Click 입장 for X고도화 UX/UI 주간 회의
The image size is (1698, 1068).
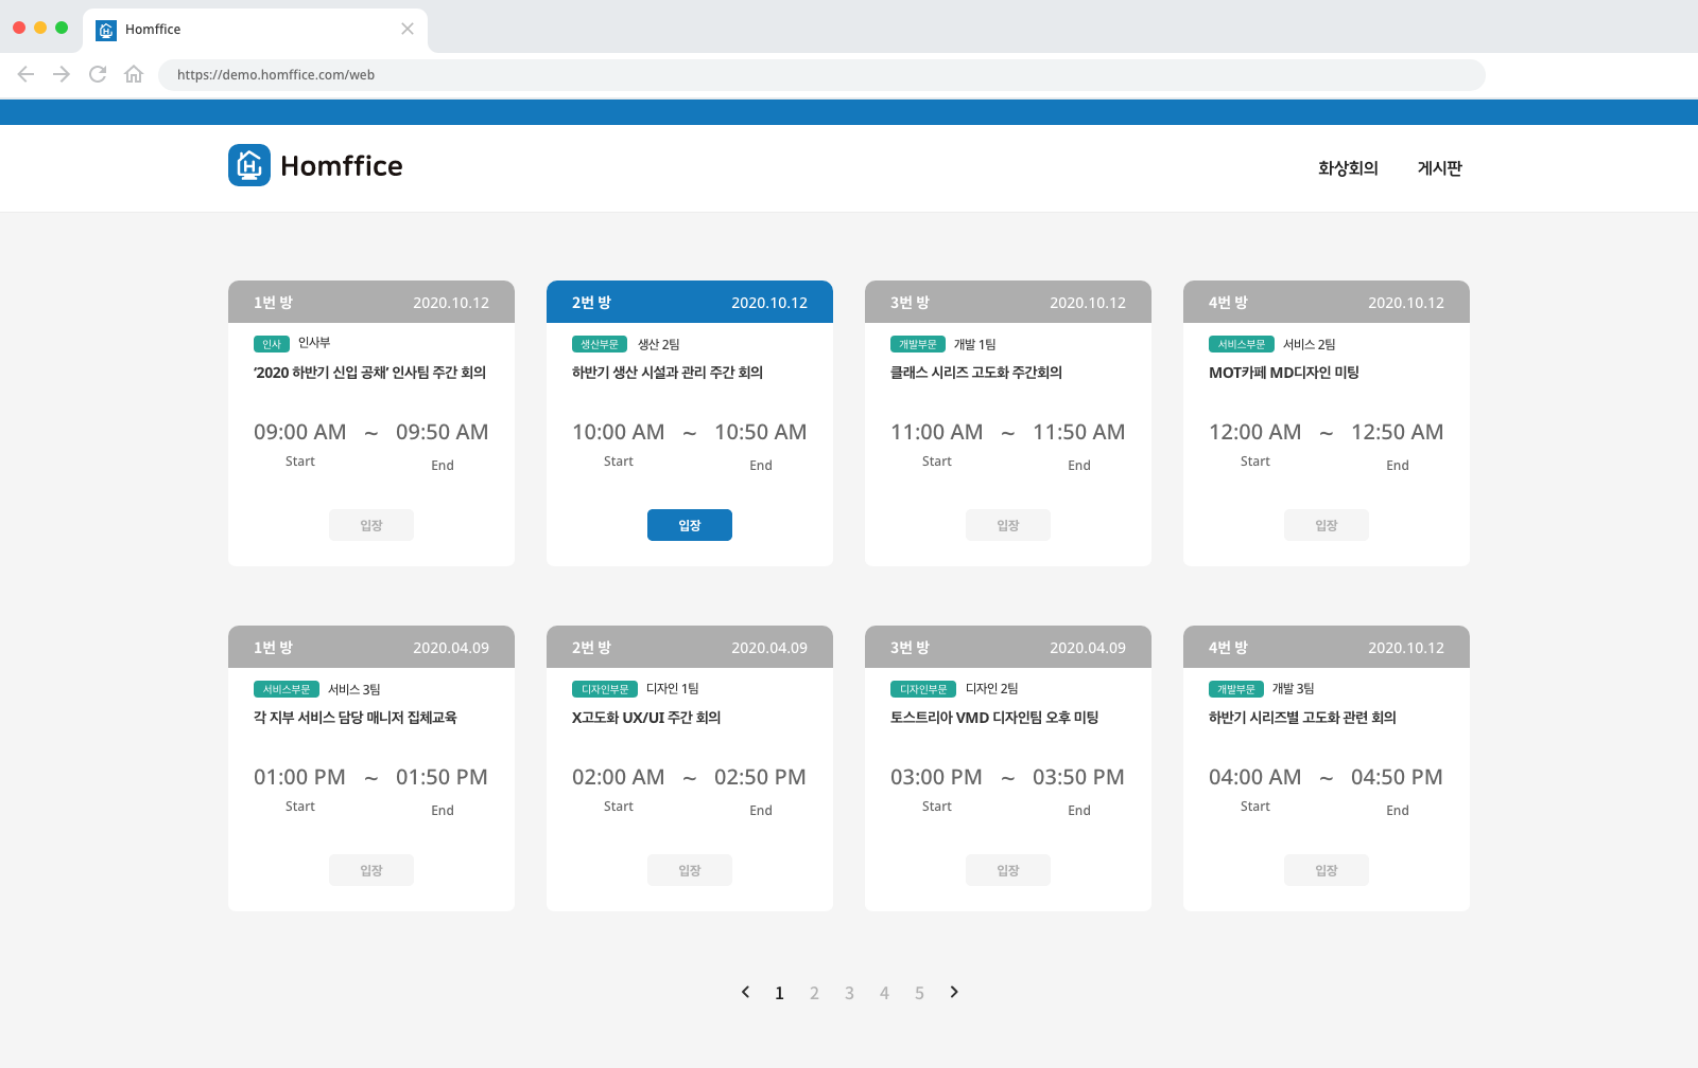[x=689, y=870]
